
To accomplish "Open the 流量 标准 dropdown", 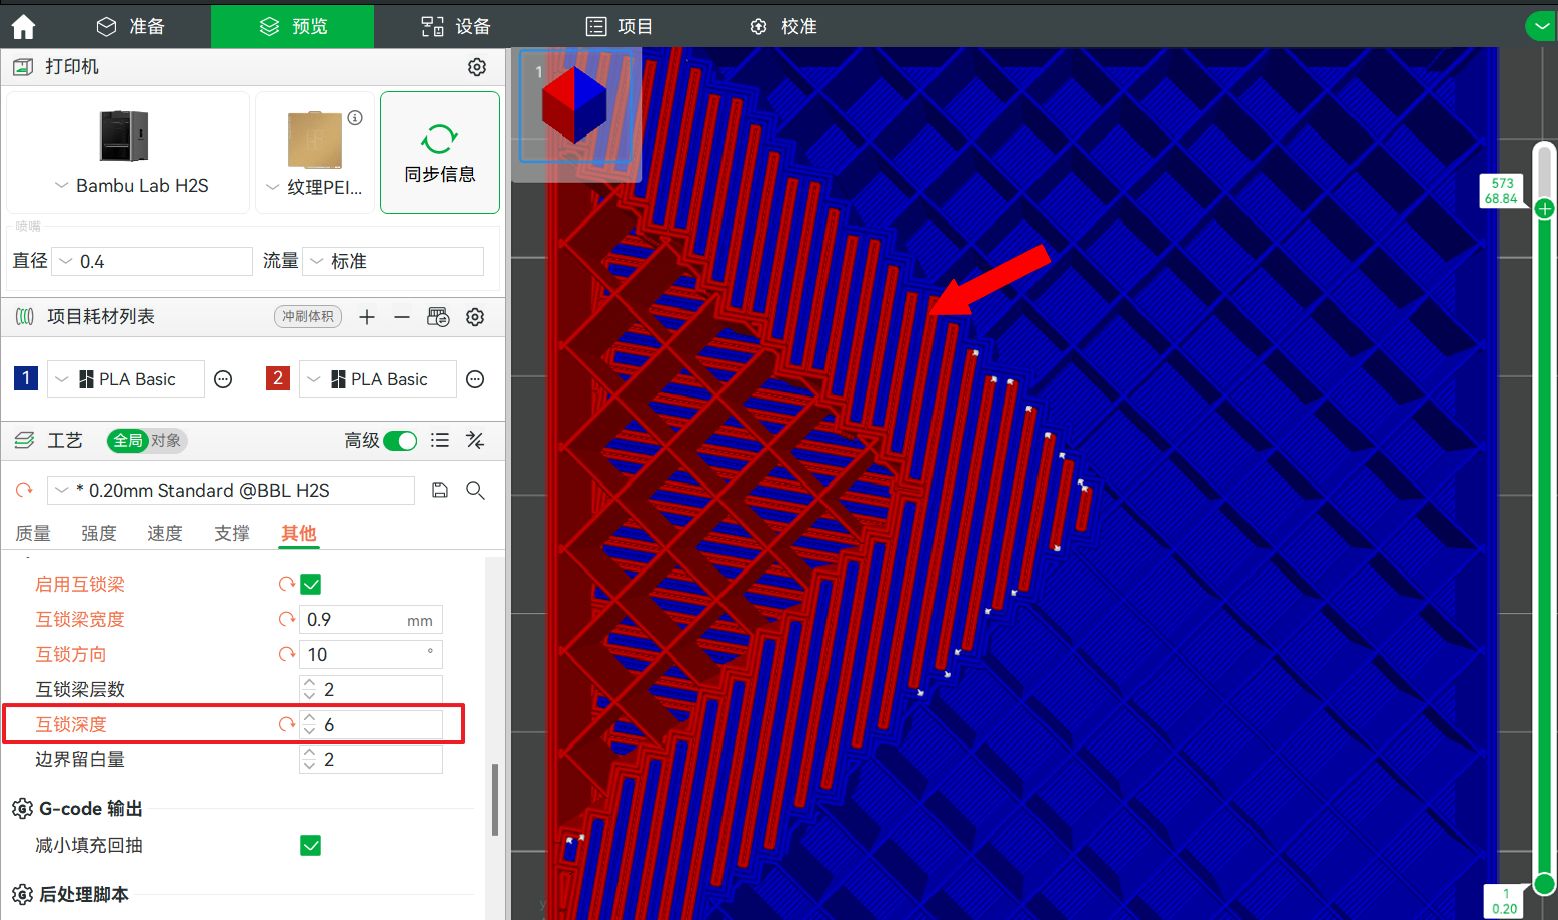I will click(x=393, y=262).
